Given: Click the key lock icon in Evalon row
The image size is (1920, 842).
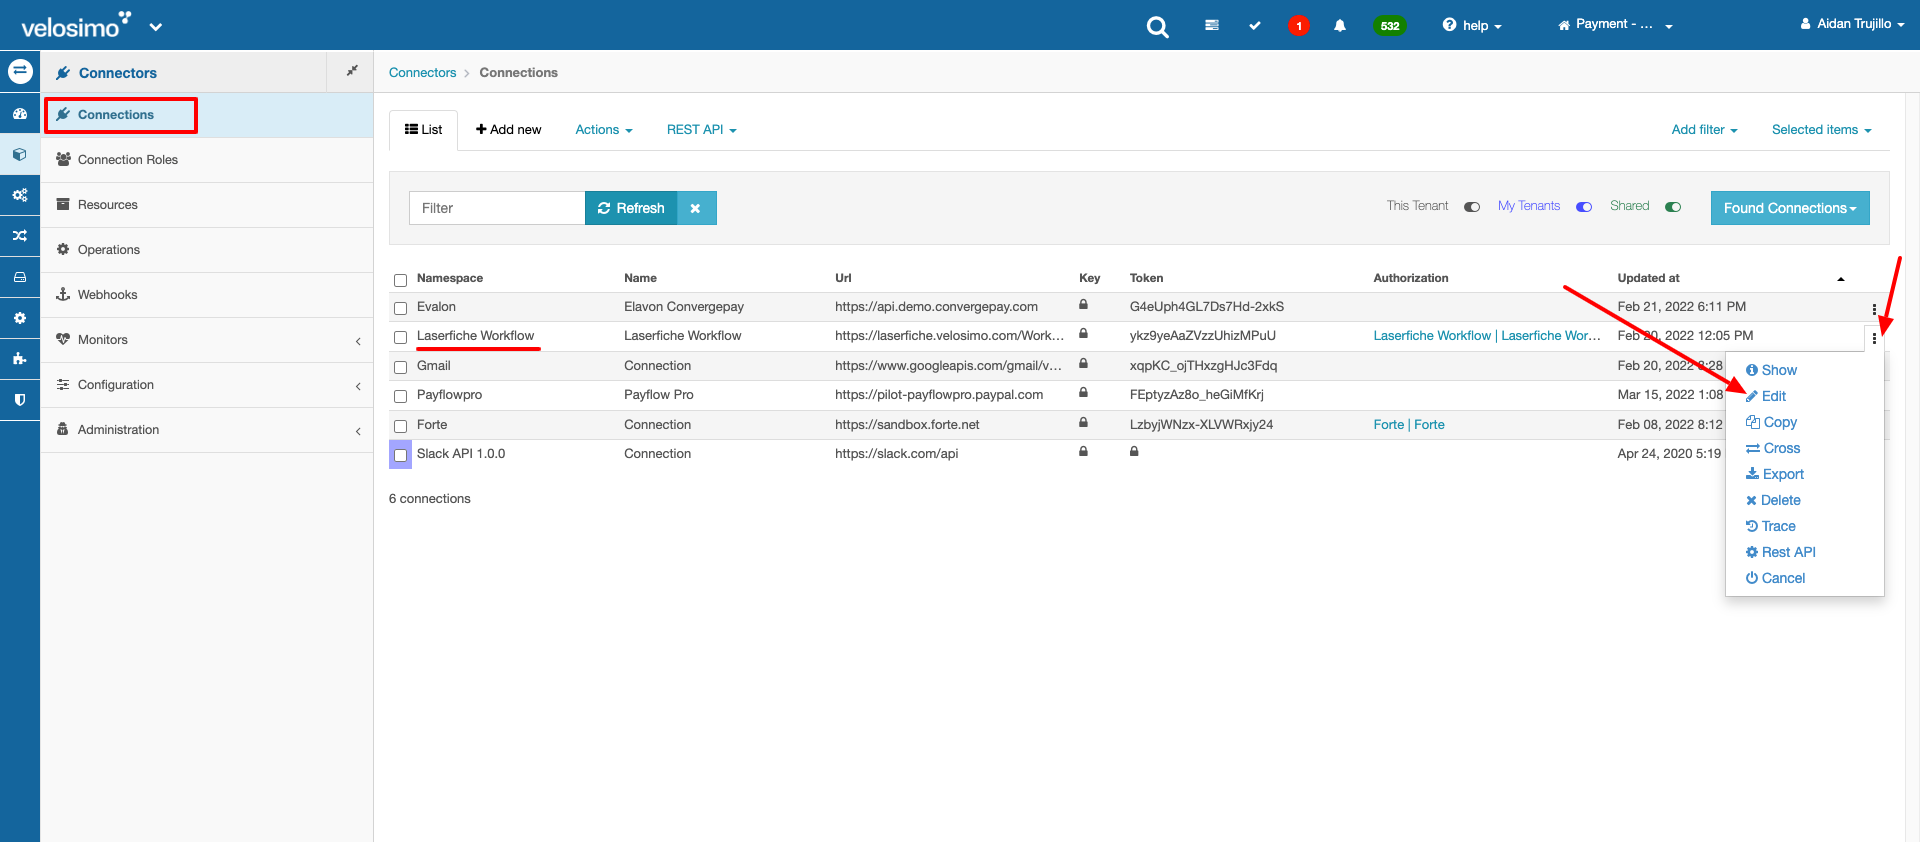Looking at the screenshot, I should tap(1083, 305).
